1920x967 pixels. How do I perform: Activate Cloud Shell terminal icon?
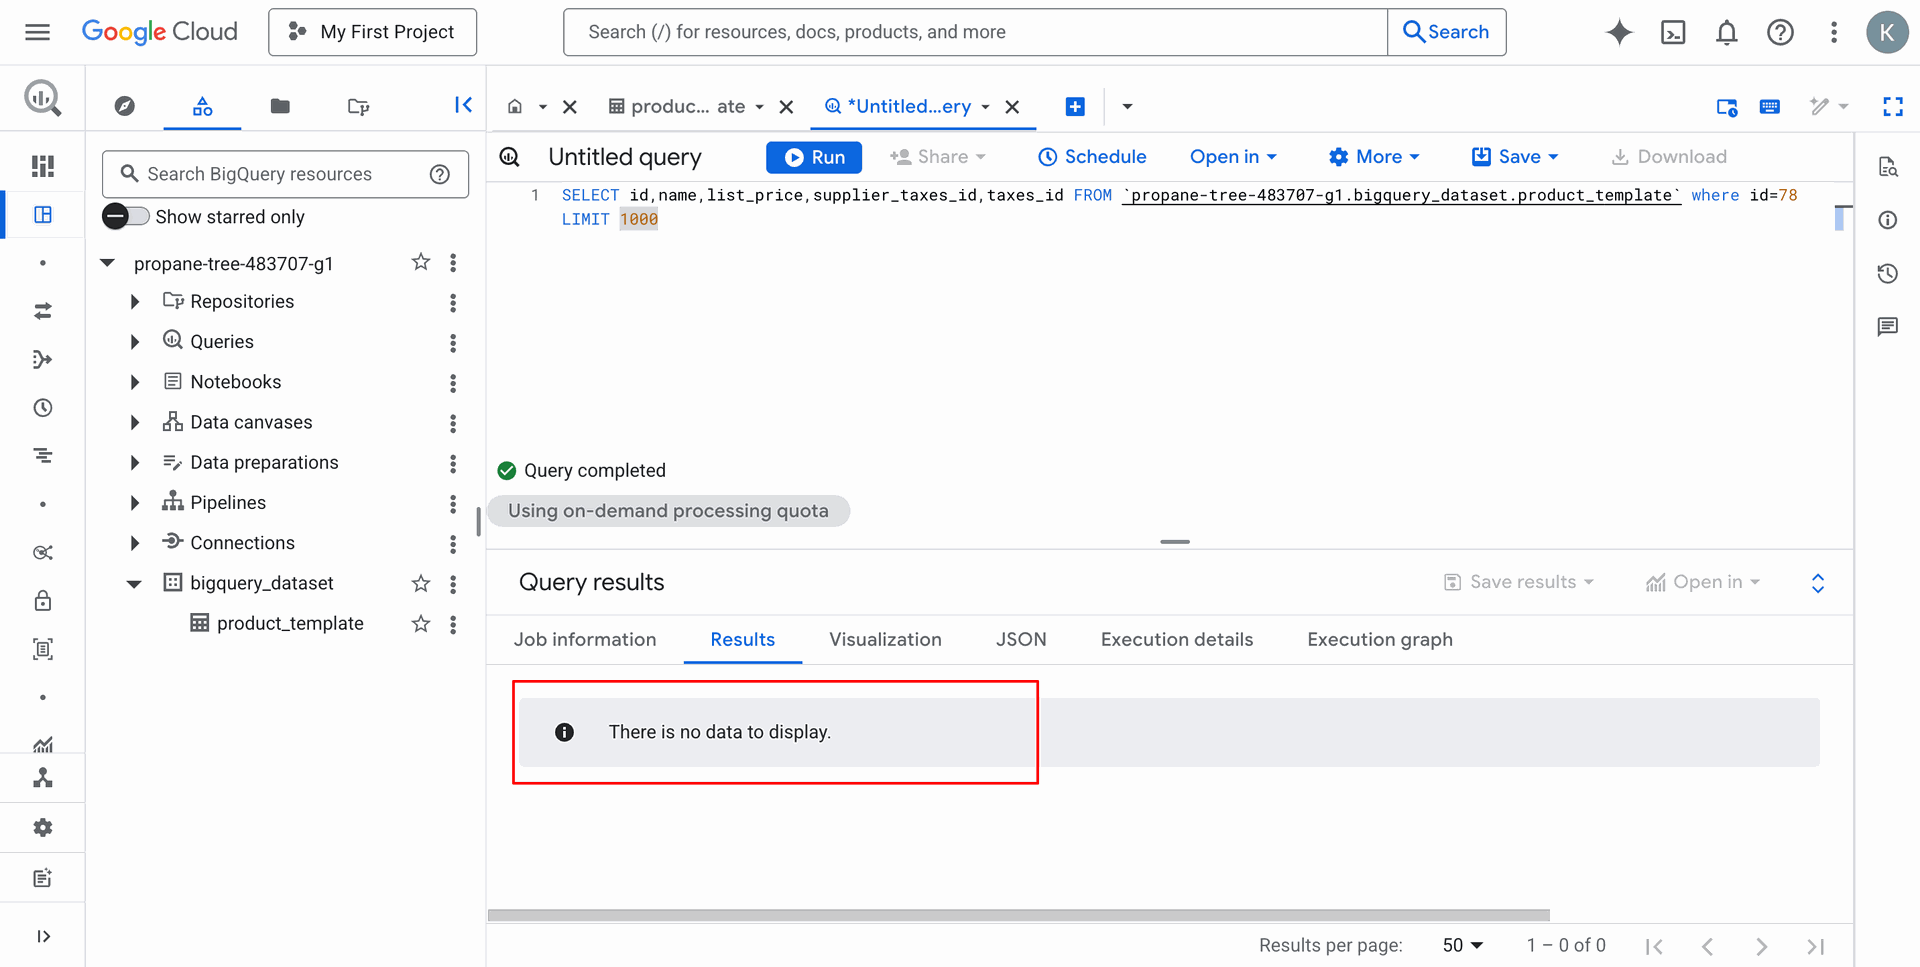(1673, 32)
